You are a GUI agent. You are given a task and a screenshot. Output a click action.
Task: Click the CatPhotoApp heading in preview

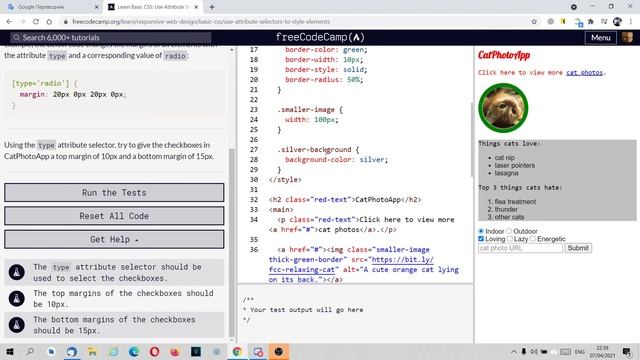coord(504,55)
